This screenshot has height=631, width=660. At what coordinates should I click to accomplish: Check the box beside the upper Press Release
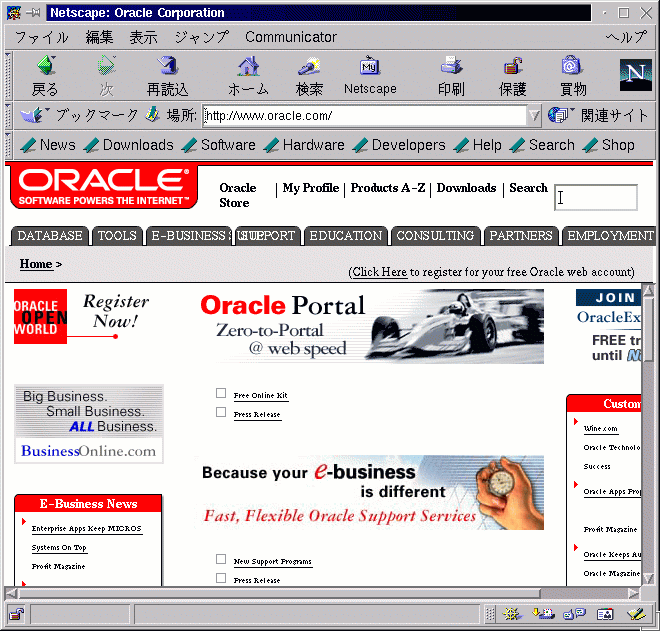(x=221, y=412)
